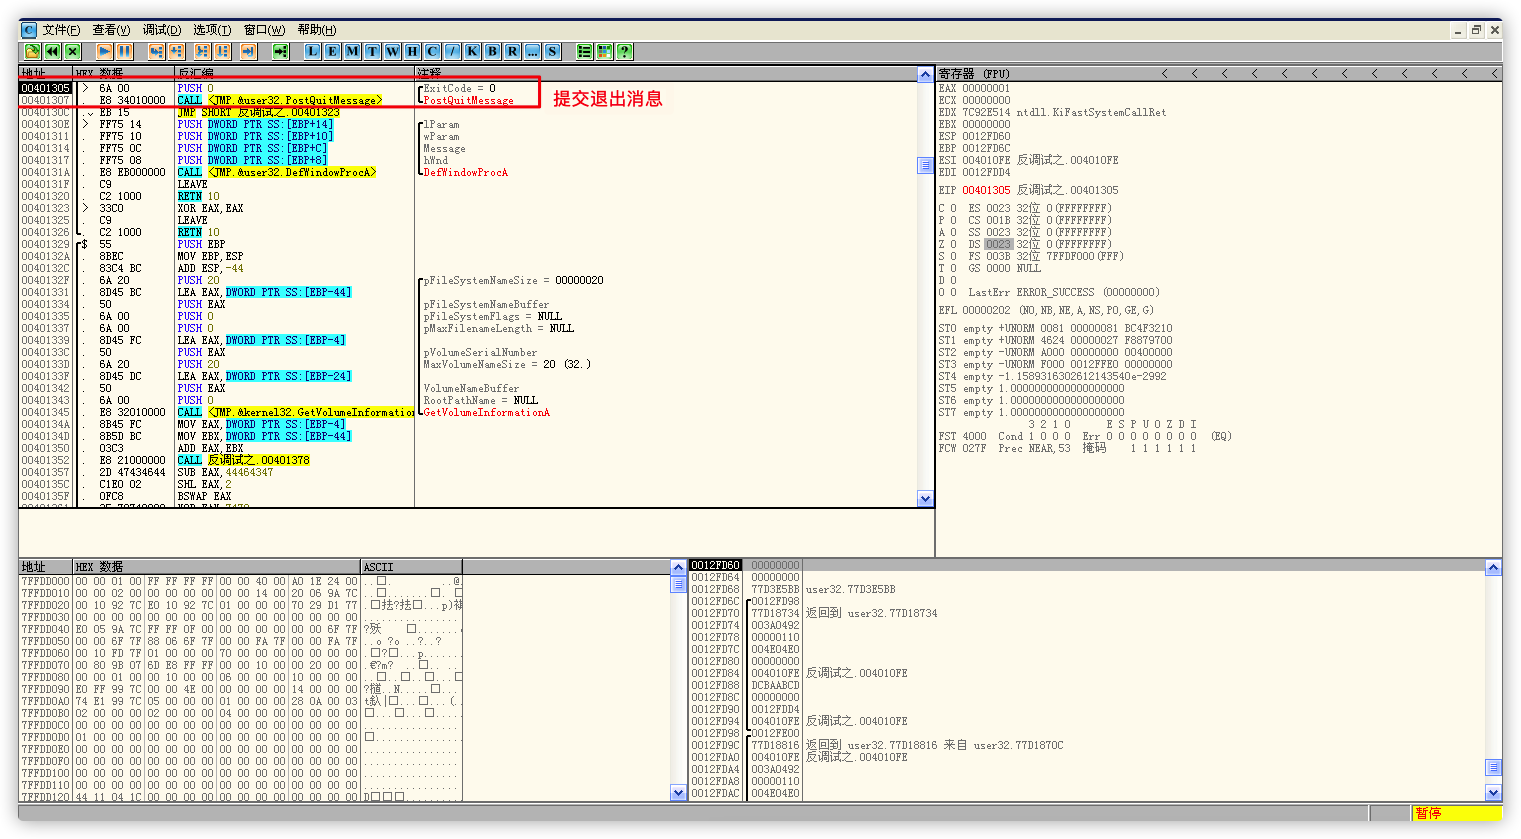Select the CALL PostQuitMessage instruction line

[280, 100]
